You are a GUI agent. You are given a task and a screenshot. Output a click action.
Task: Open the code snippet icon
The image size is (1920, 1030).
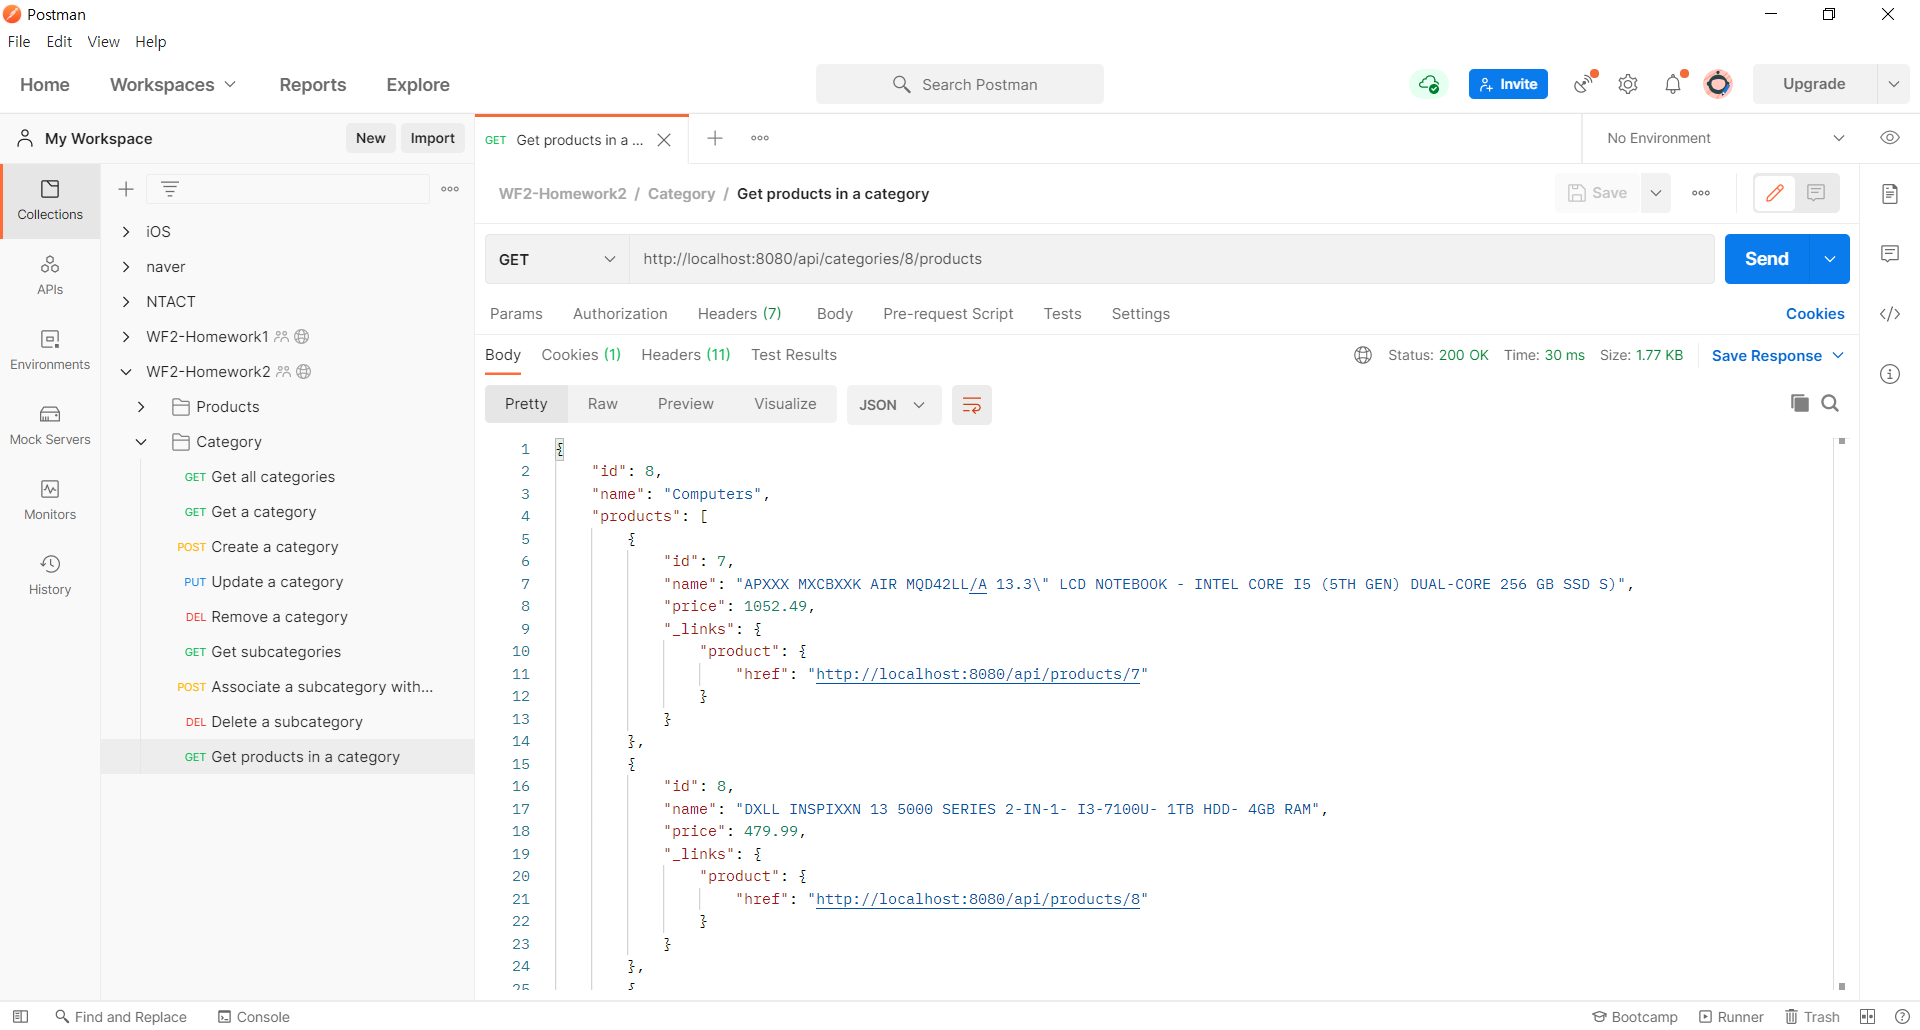[x=1890, y=314]
